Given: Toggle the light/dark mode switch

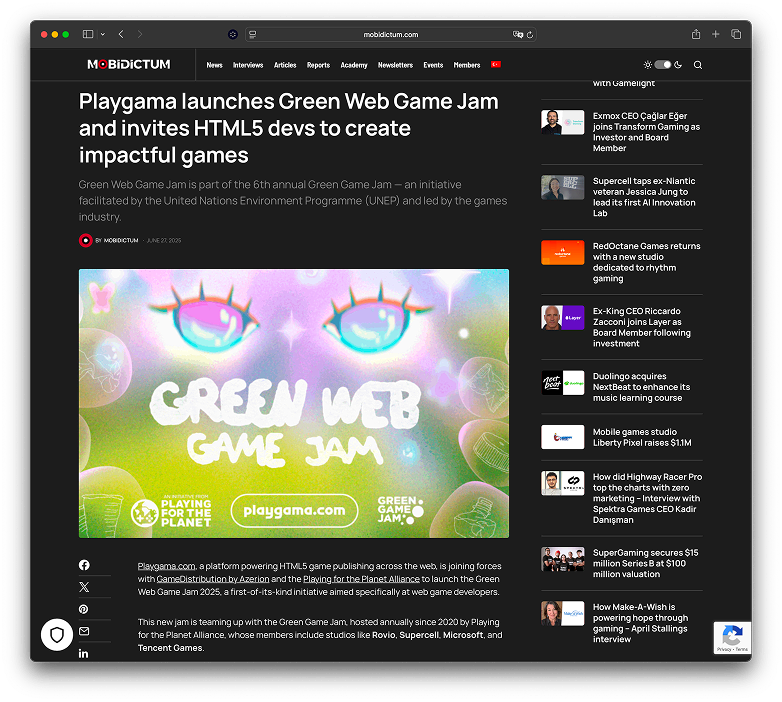Looking at the screenshot, I should pyautogui.click(x=663, y=65).
